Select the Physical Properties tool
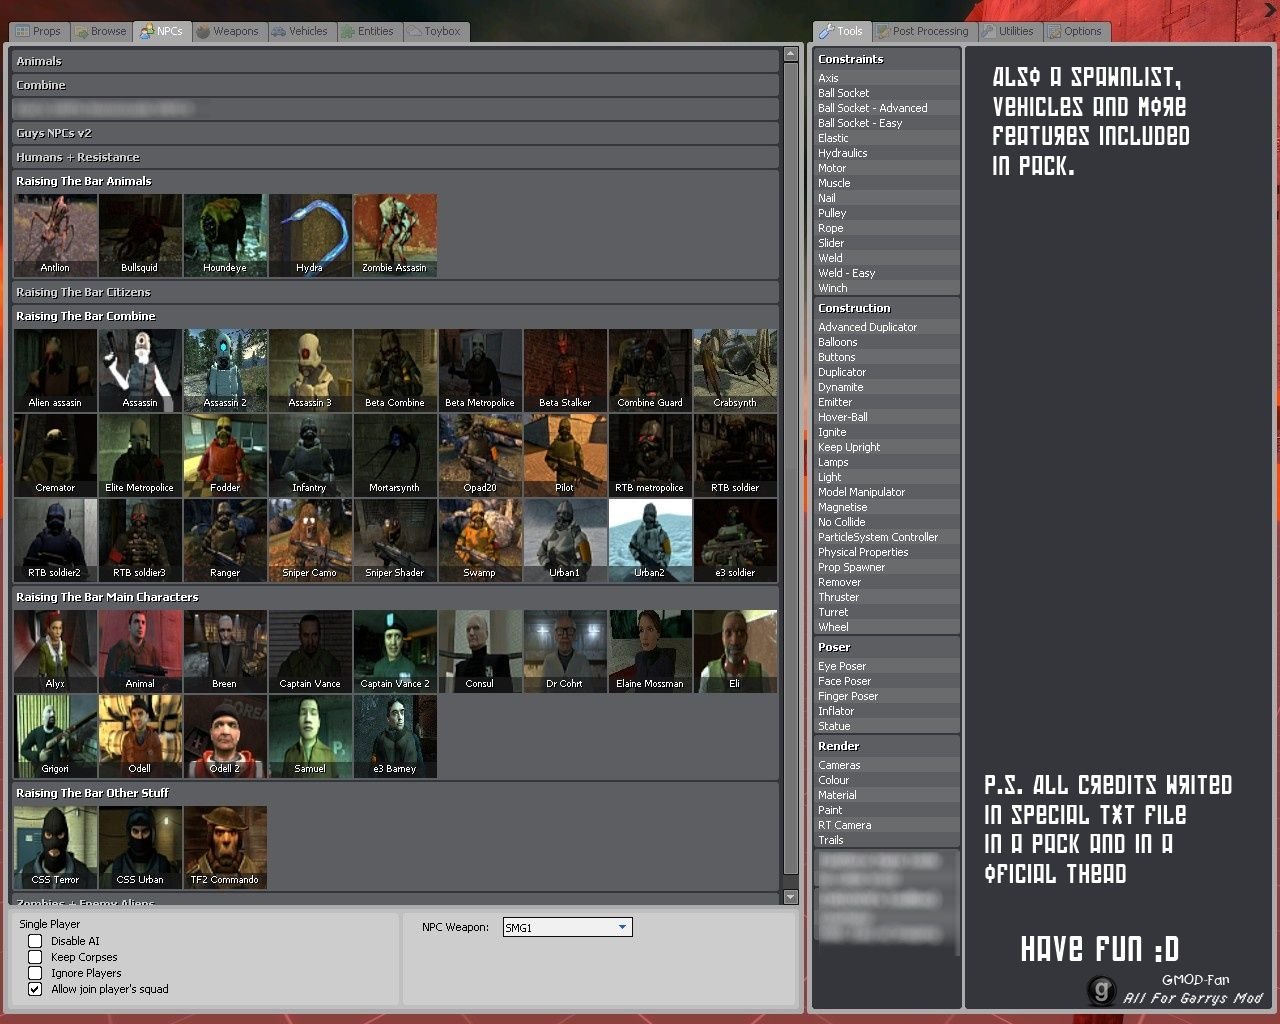The image size is (1280, 1024). click(887, 552)
